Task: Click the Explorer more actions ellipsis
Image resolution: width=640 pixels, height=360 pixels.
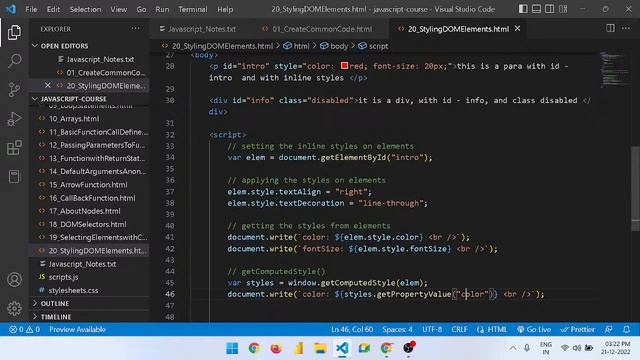Action: point(135,29)
